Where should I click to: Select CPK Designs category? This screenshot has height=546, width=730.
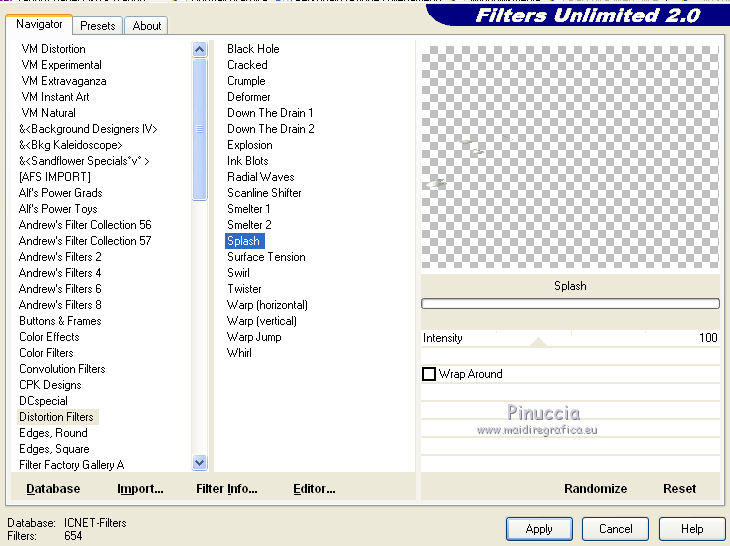click(x=50, y=385)
